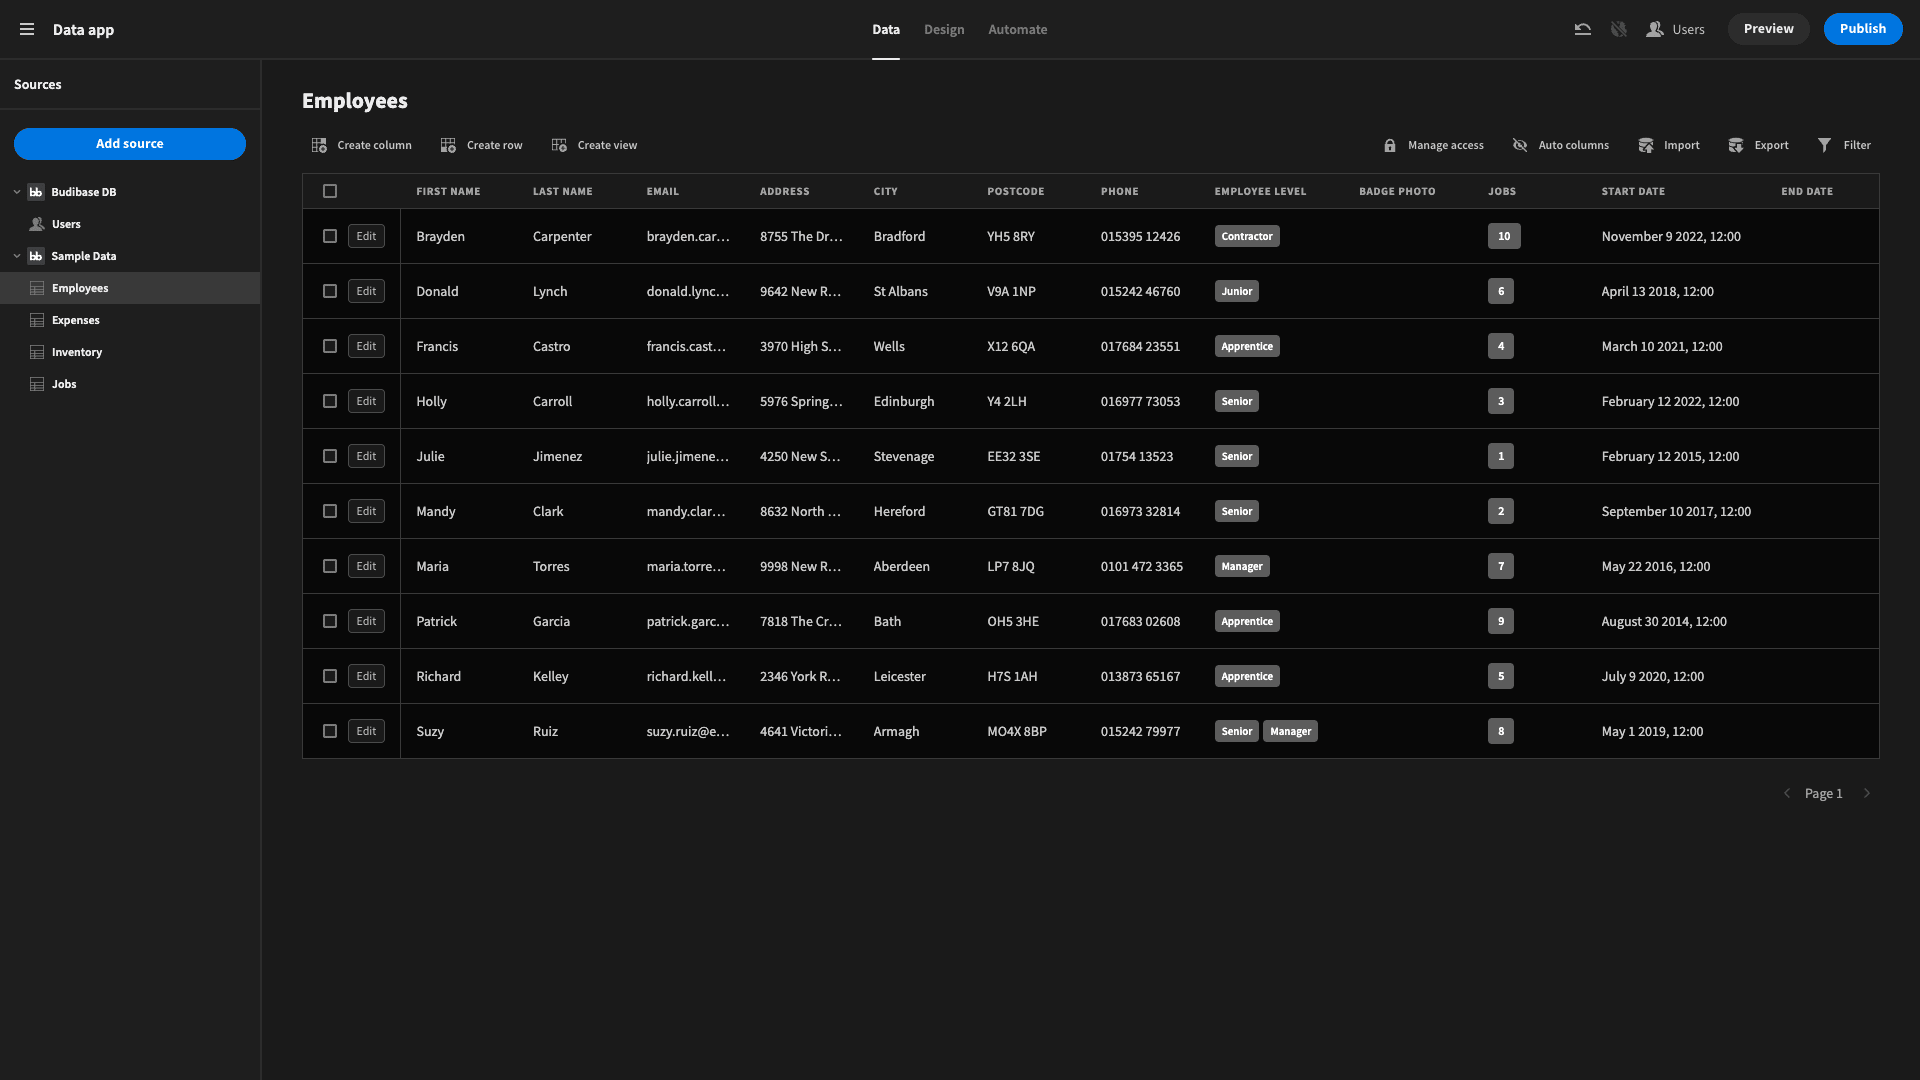The height and width of the screenshot is (1080, 1920).
Task: Switch to the Automate tab
Action: pos(1018,30)
